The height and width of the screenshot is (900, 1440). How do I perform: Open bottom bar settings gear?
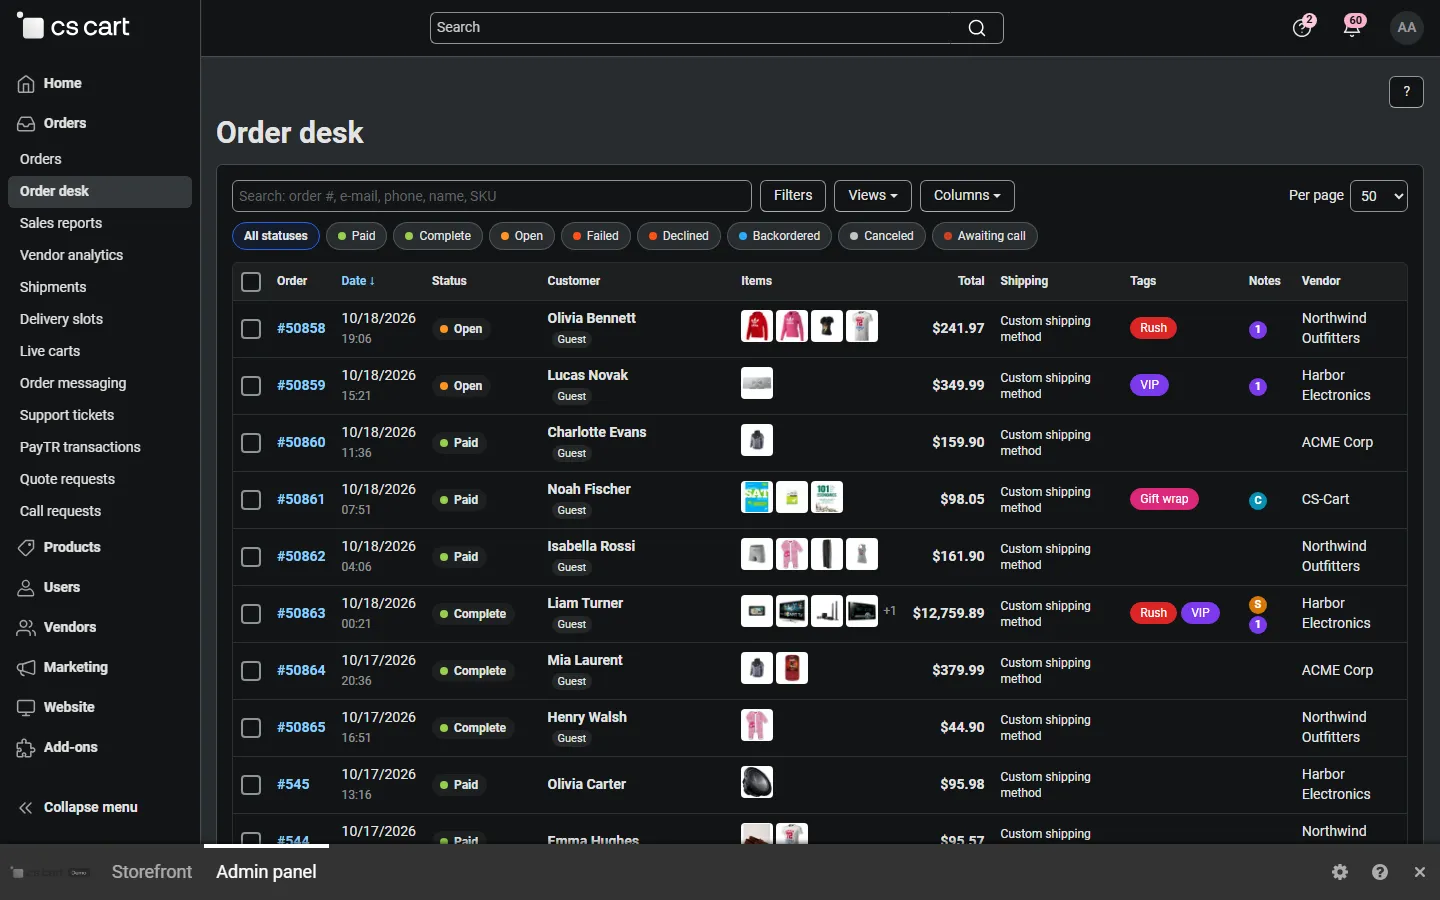[x=1340, y=872]
